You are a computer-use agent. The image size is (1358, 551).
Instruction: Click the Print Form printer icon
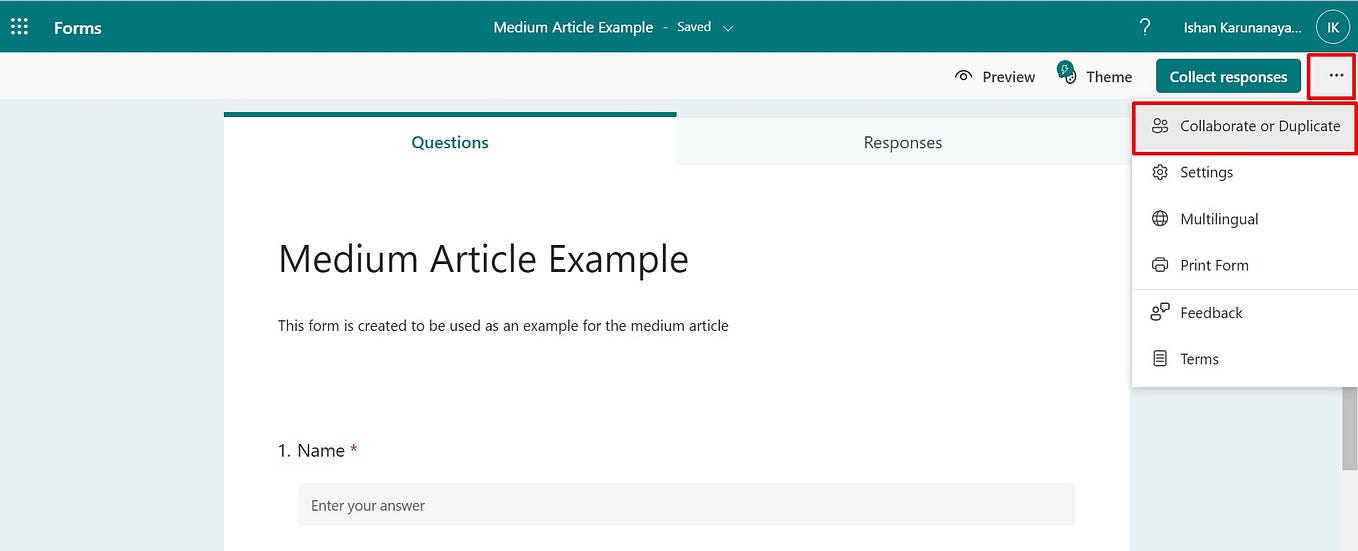coord(1160,265)
